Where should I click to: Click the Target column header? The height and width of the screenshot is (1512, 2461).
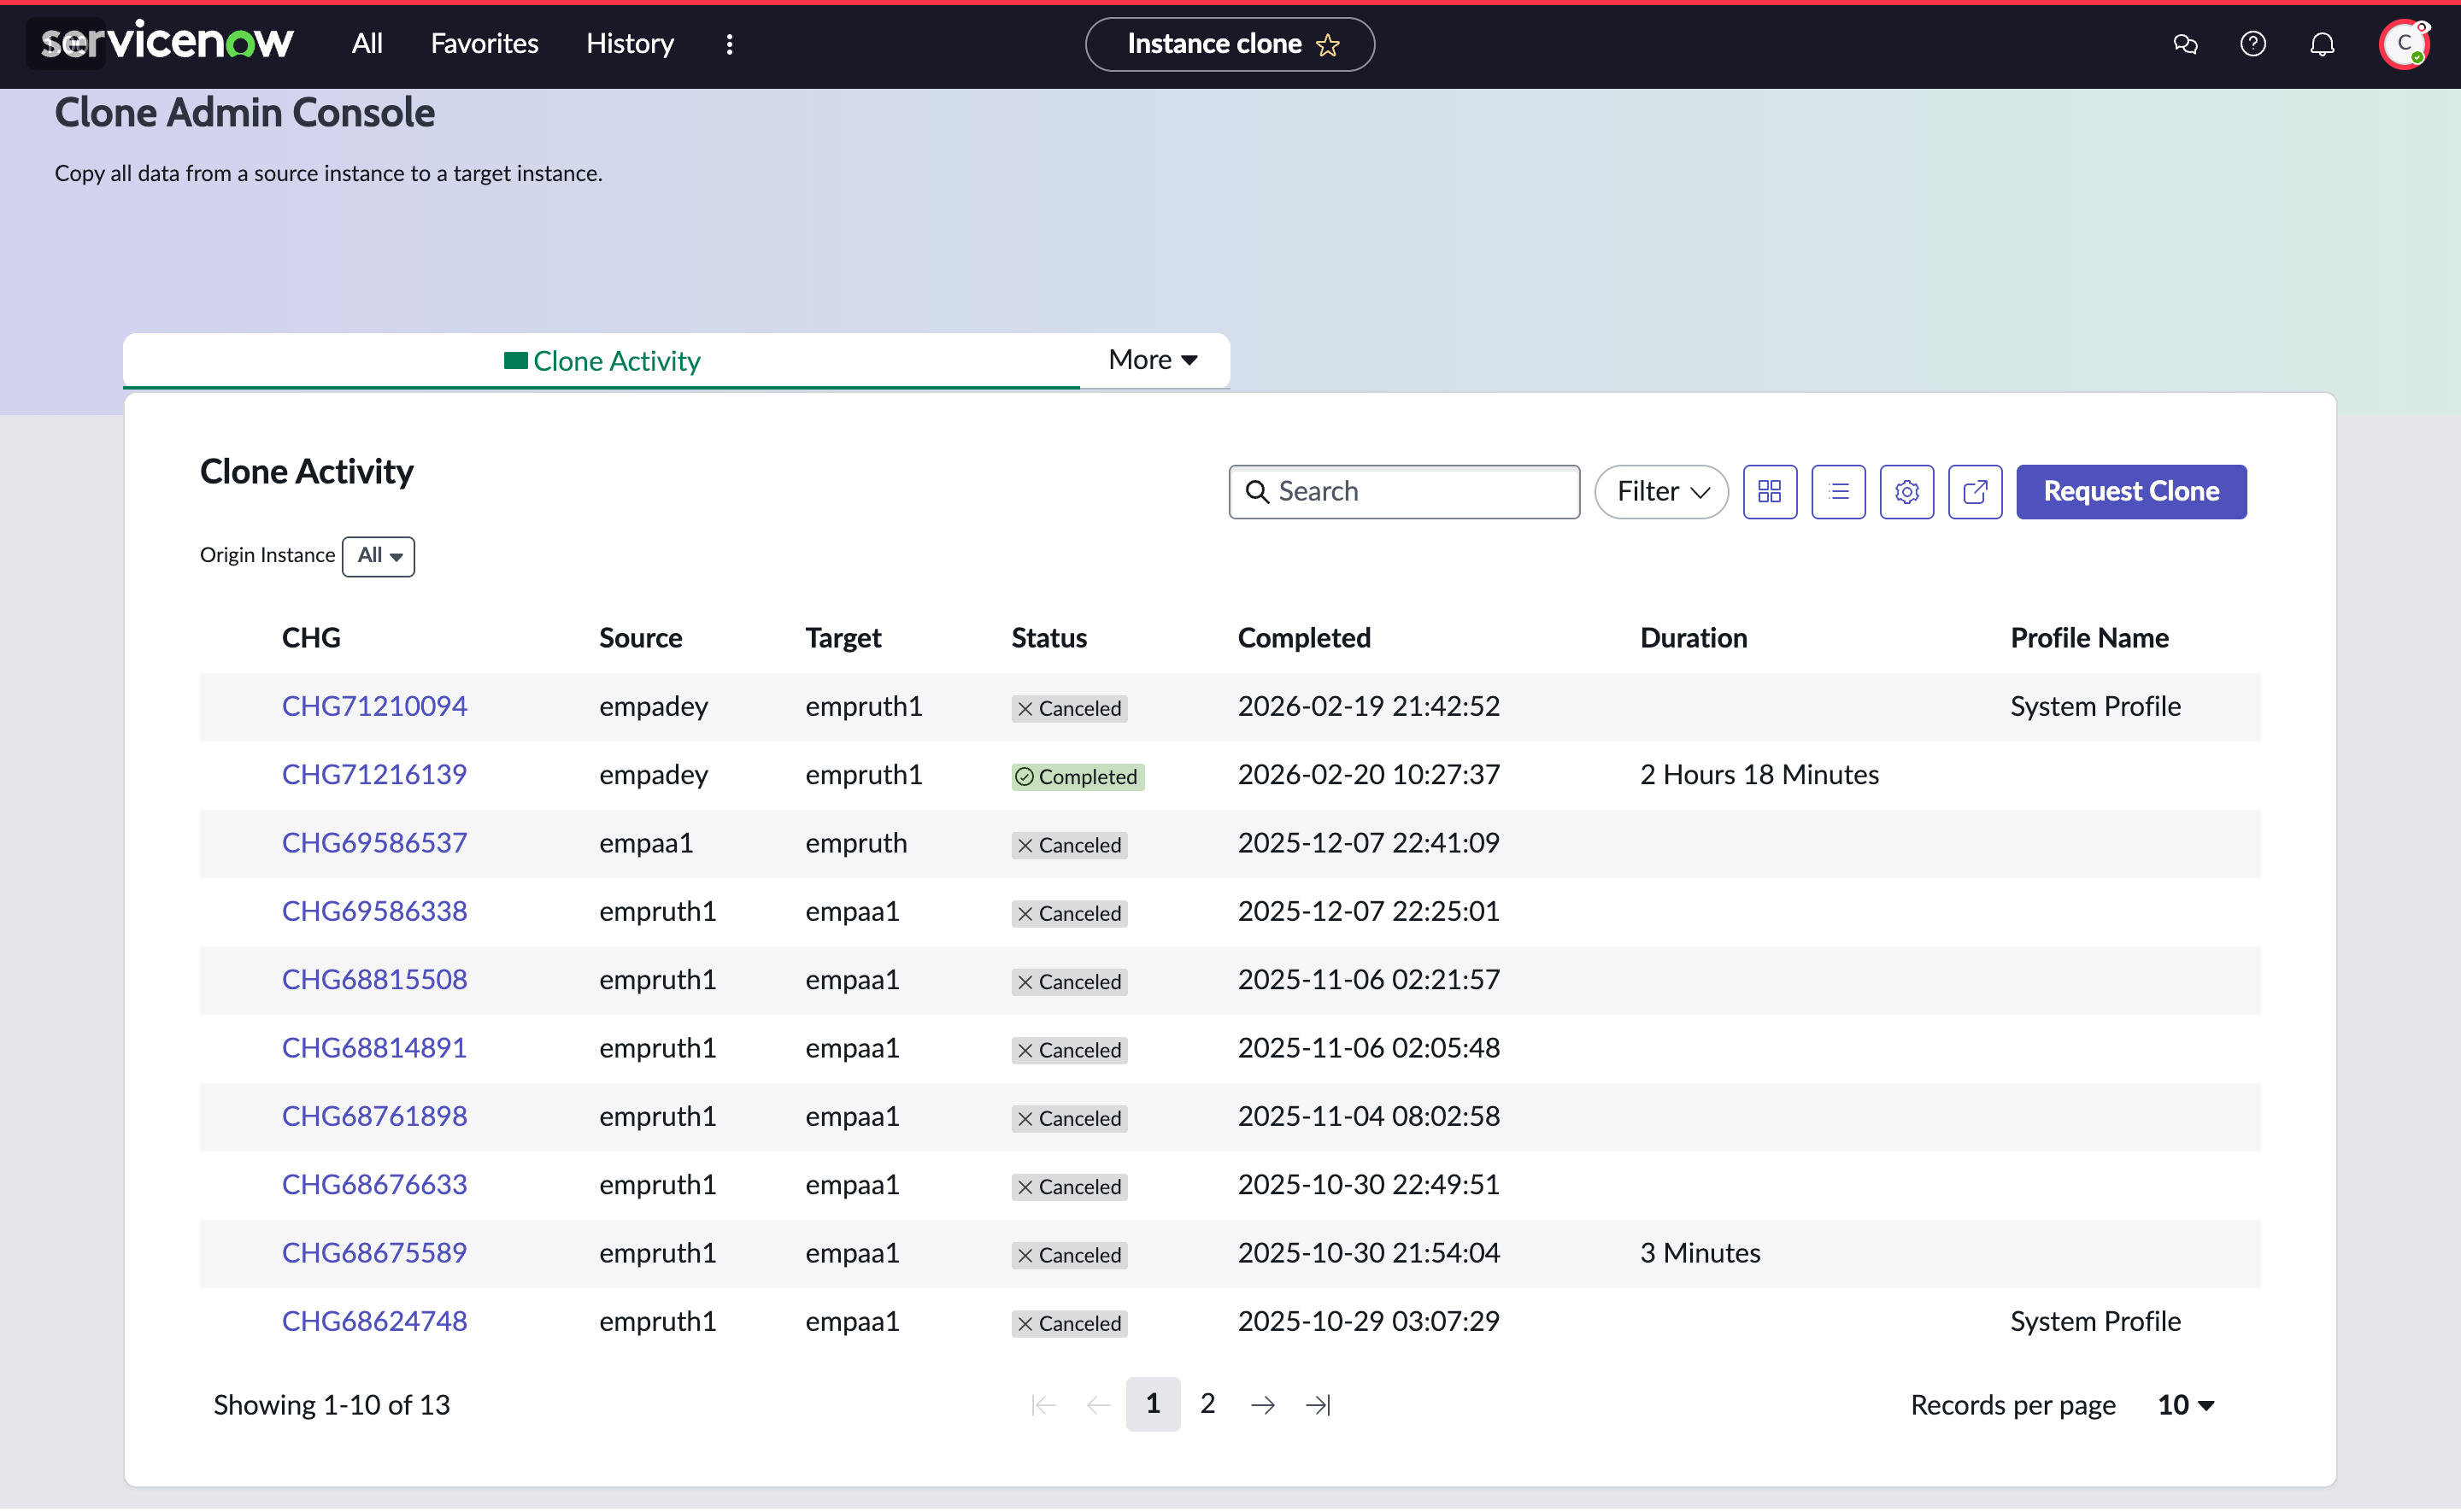tap(843, 638)
